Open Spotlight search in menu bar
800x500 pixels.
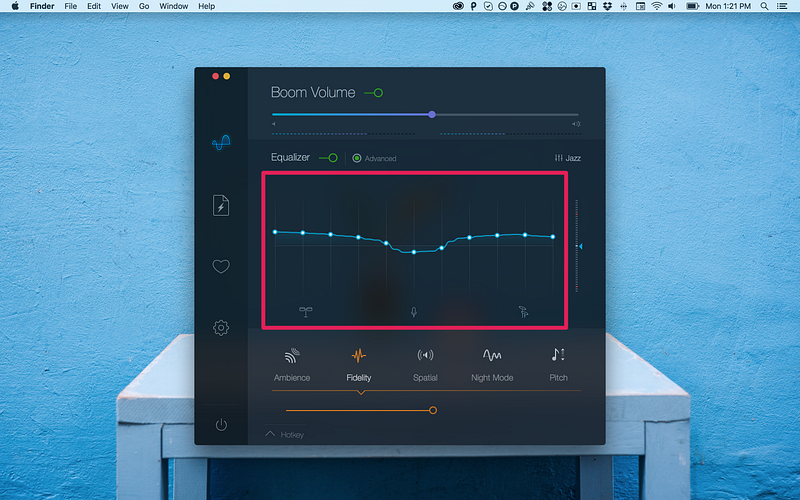pyautogui.click(x=764, y=6)
